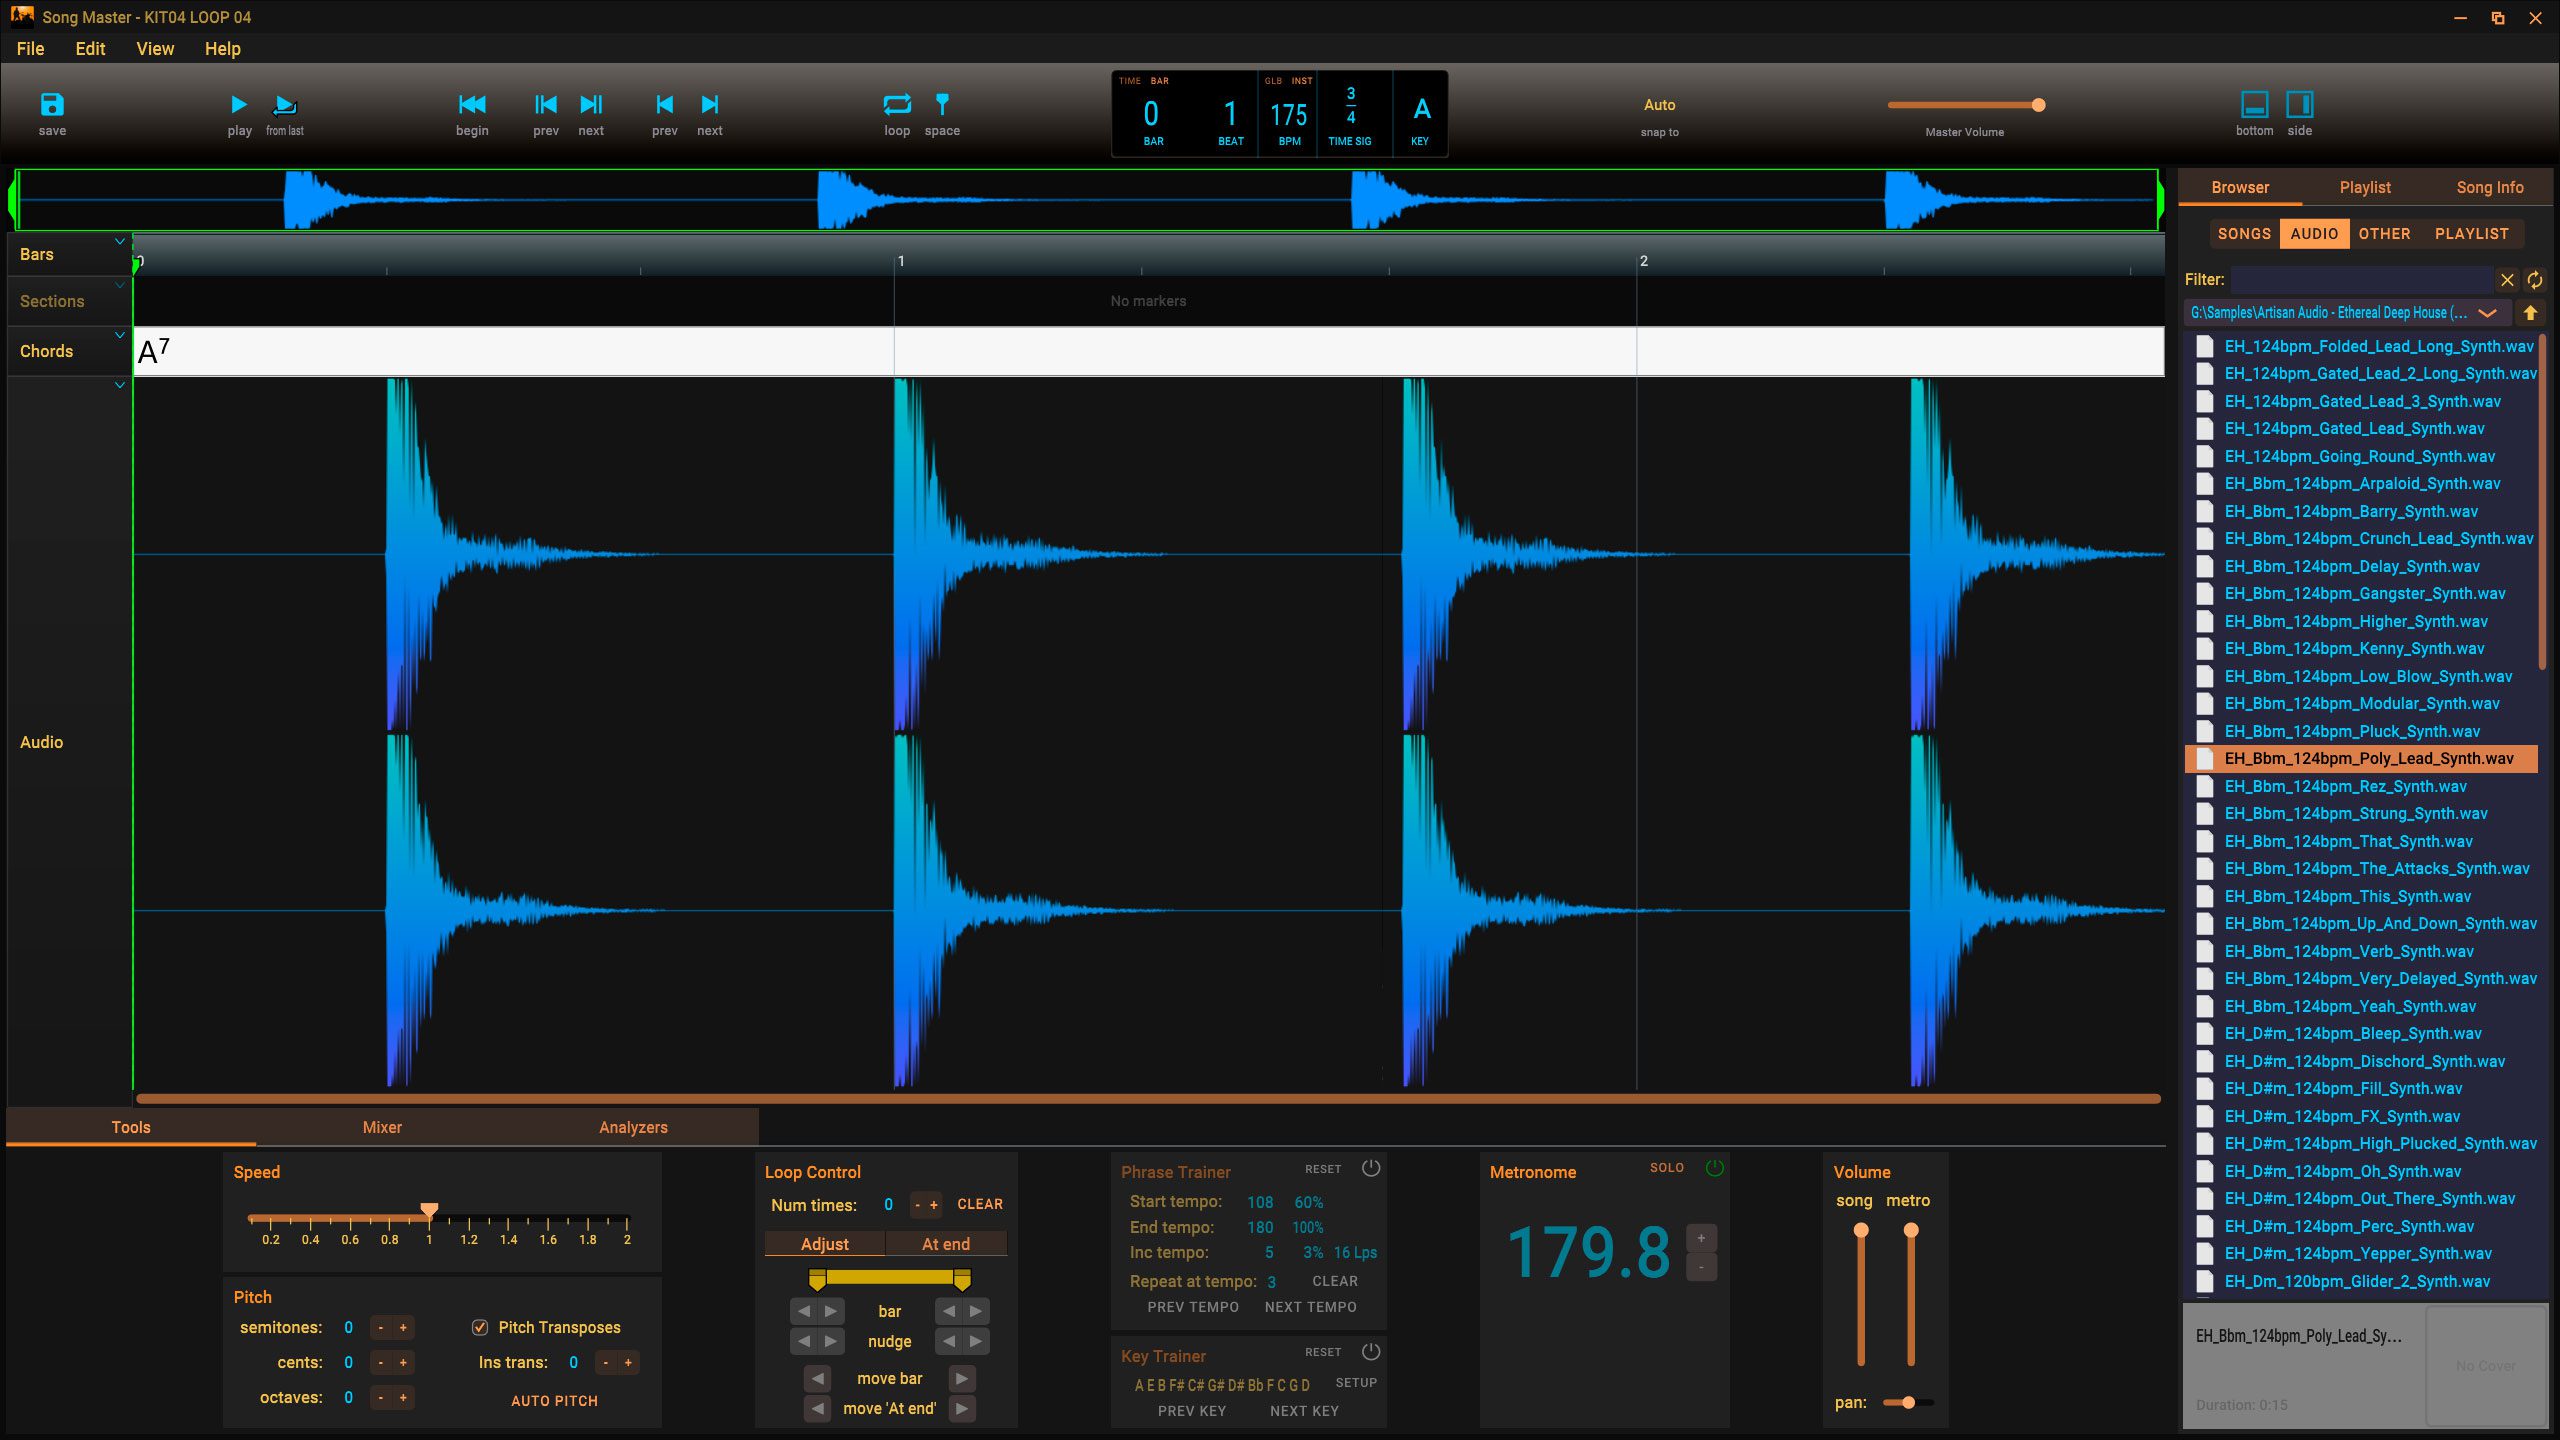Screen dimensions: 2560x1440
Task: Collapse the Bars track chevron
Action: point(120,241)
